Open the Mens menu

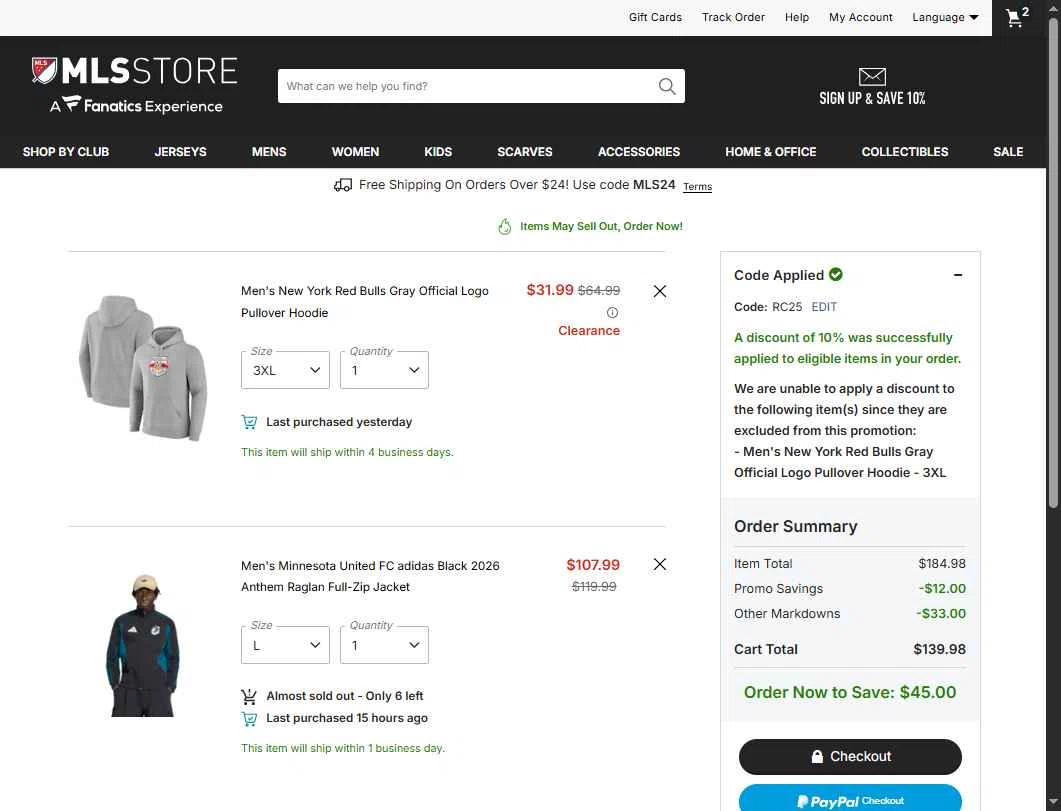coord(269,152)
